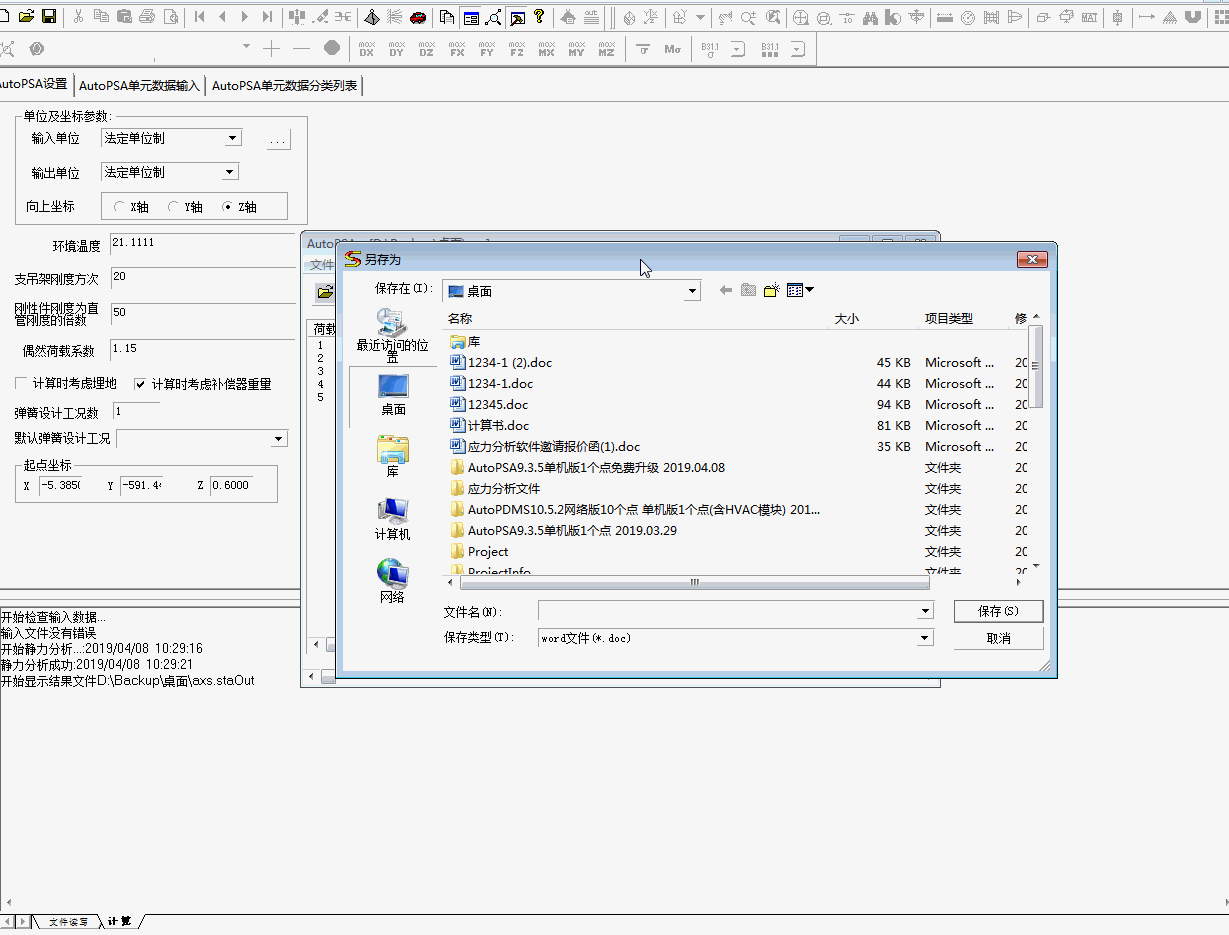Show max DX displacement icon
Viewport: 1229px width, 935px height.
(367, 48)
